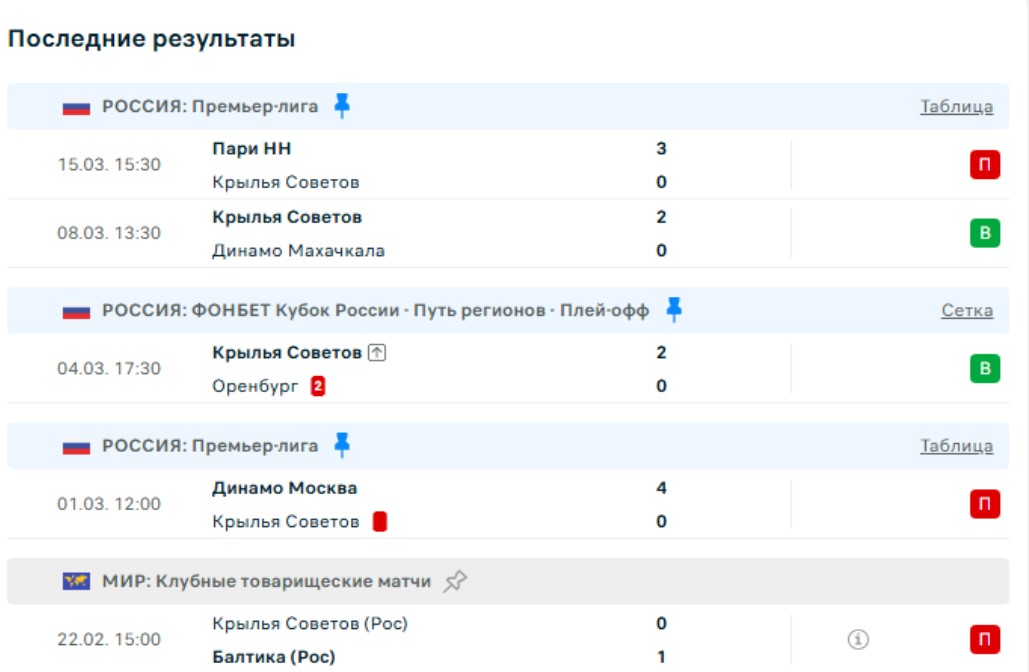Open Таблица link above Динамо Москва match
The height and width of the screenshot is (672, 1029).
(x=956, y=446)
